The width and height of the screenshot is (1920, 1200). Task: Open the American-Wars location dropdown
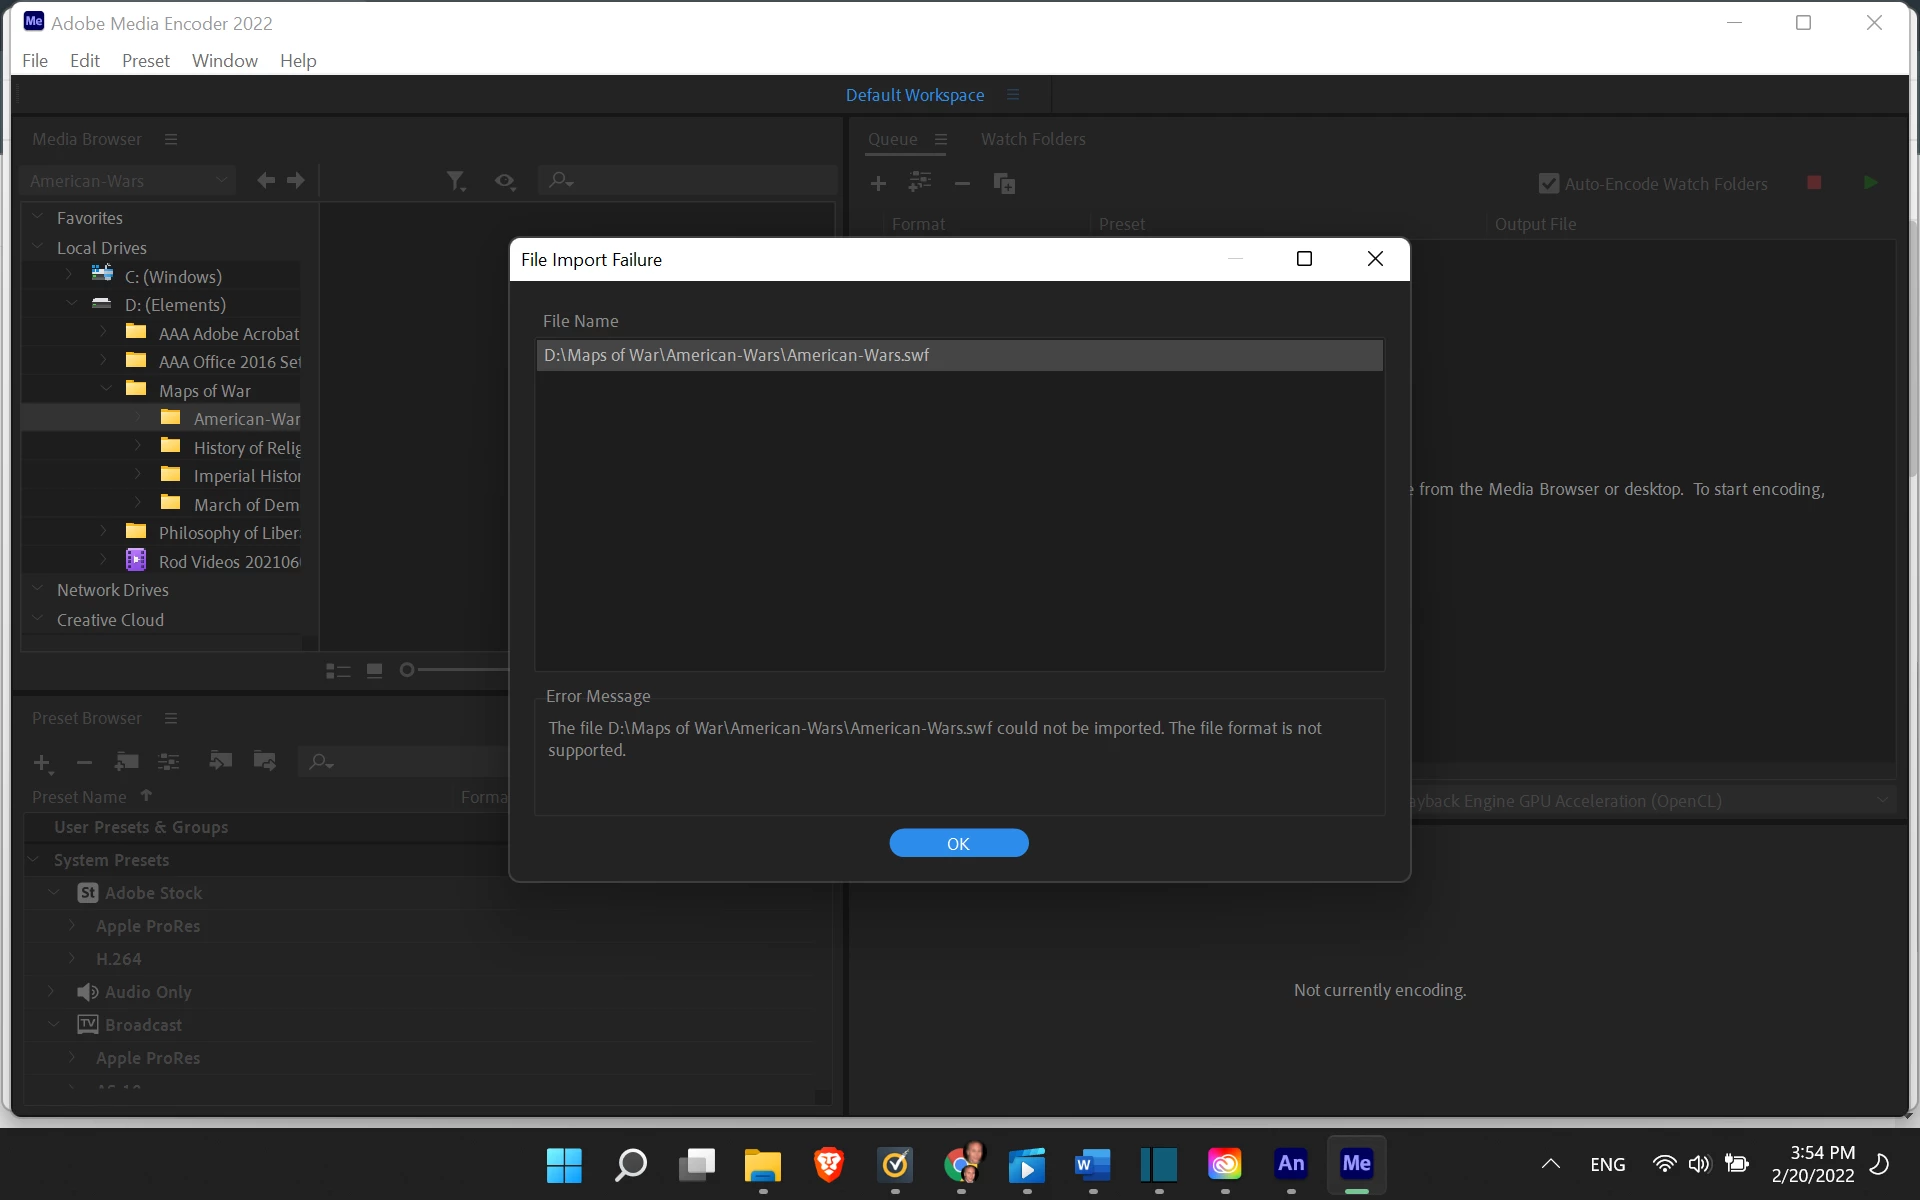[x=127, y=181]
